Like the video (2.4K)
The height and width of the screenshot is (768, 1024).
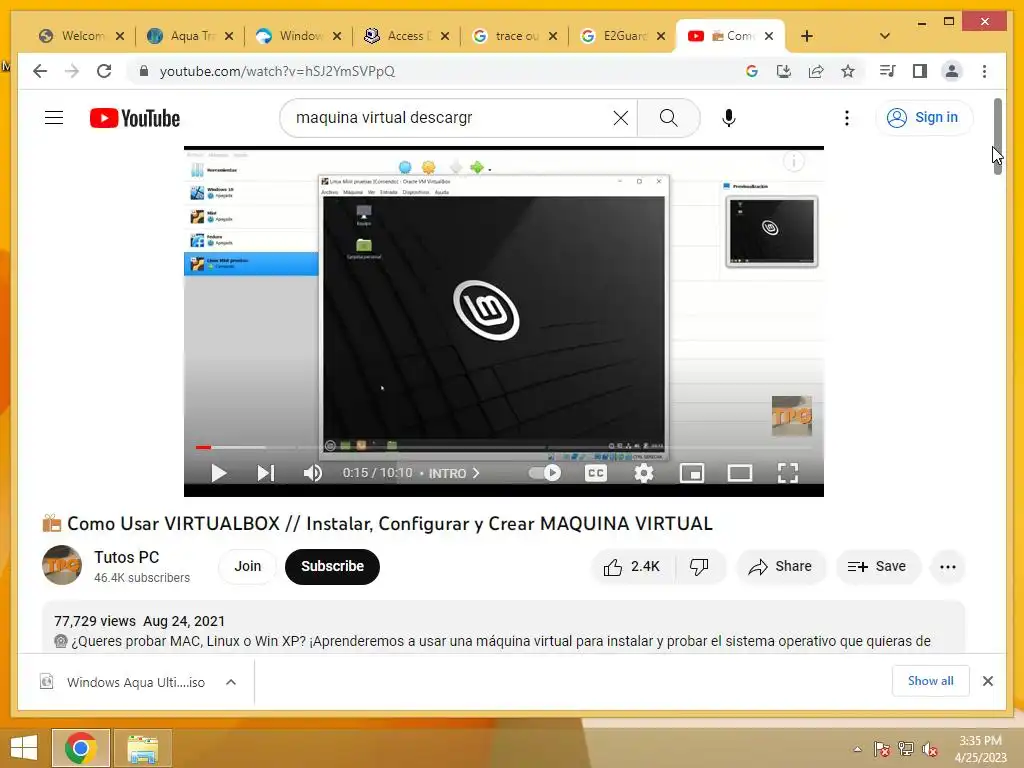pos(632,566)
